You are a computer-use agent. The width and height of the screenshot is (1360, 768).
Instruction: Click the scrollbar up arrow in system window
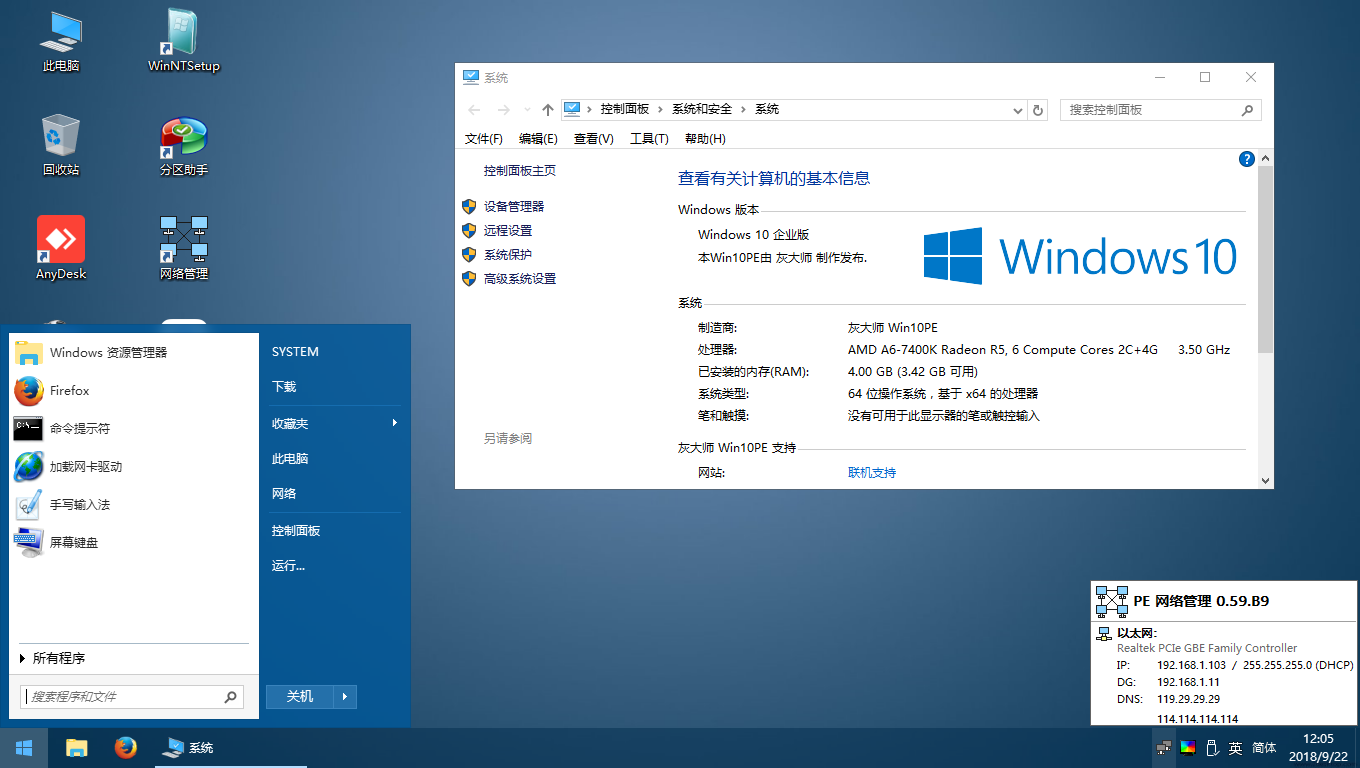click(x=1266, y=158)
